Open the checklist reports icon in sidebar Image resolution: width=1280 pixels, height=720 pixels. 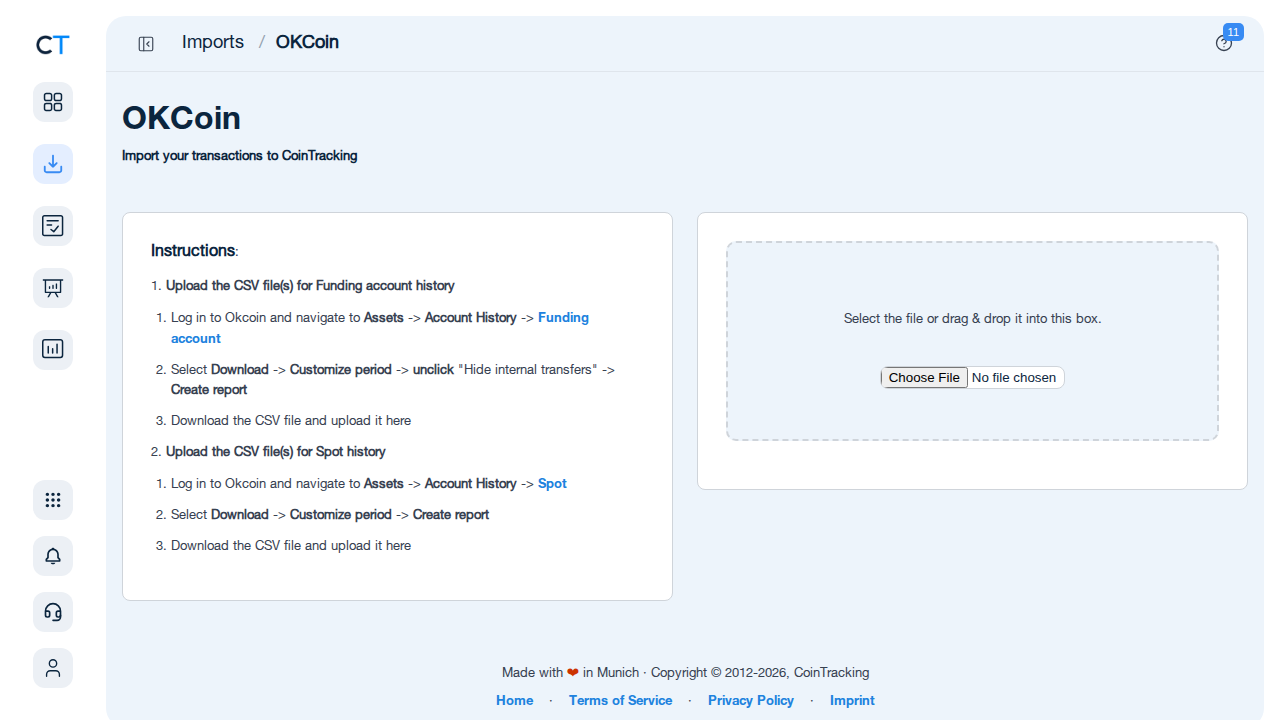53,226
